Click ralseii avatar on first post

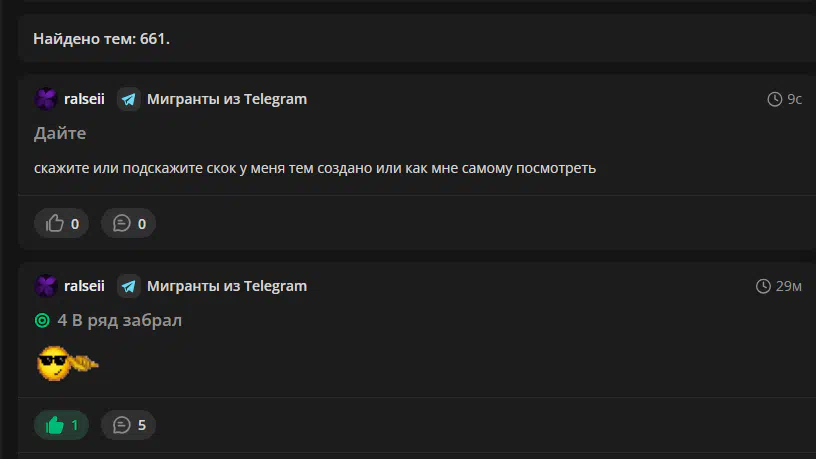[46, 99]
